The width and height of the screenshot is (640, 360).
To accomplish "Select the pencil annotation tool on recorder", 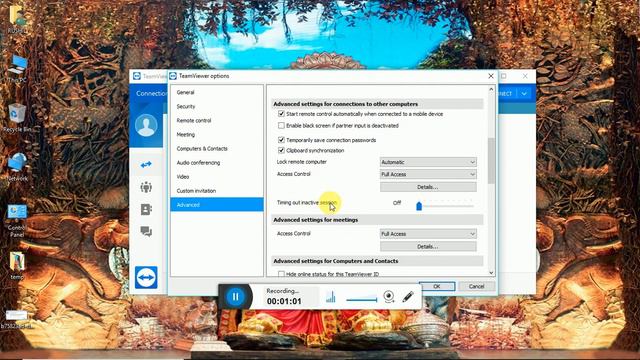I will pyautogui.click(x=408, y=296).
